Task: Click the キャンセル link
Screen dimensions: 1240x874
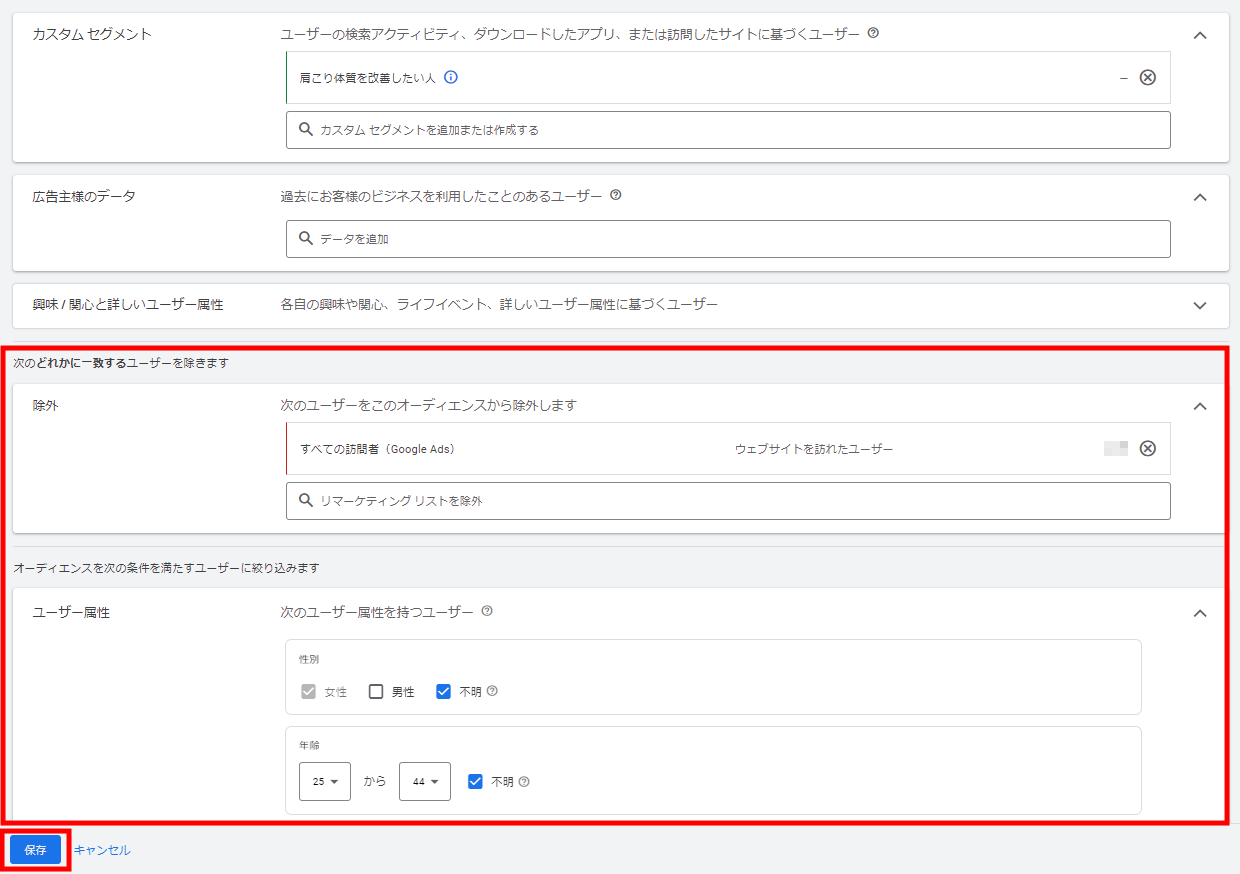Action: pos(102,850)
